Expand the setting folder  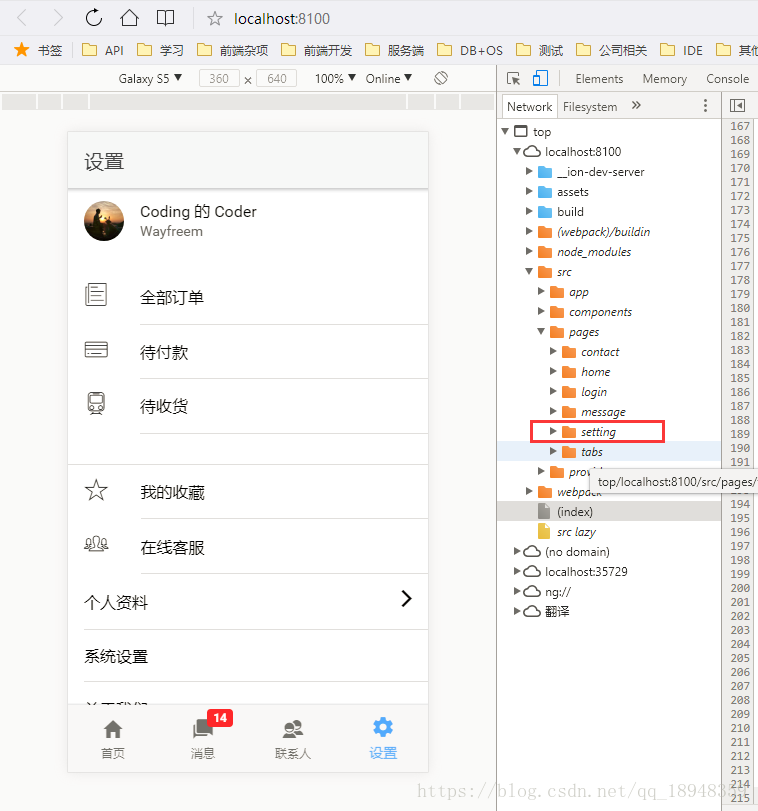[x=553, y=431]
